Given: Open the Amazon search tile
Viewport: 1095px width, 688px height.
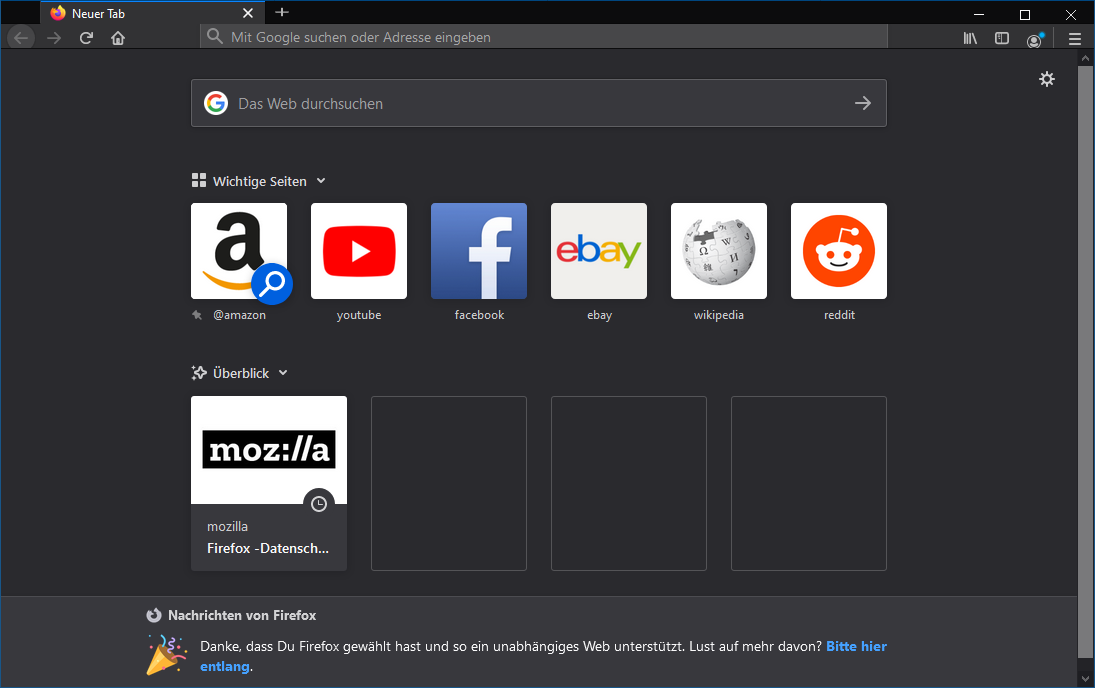Looking at the screenshot, I should (x=239, y=251).
